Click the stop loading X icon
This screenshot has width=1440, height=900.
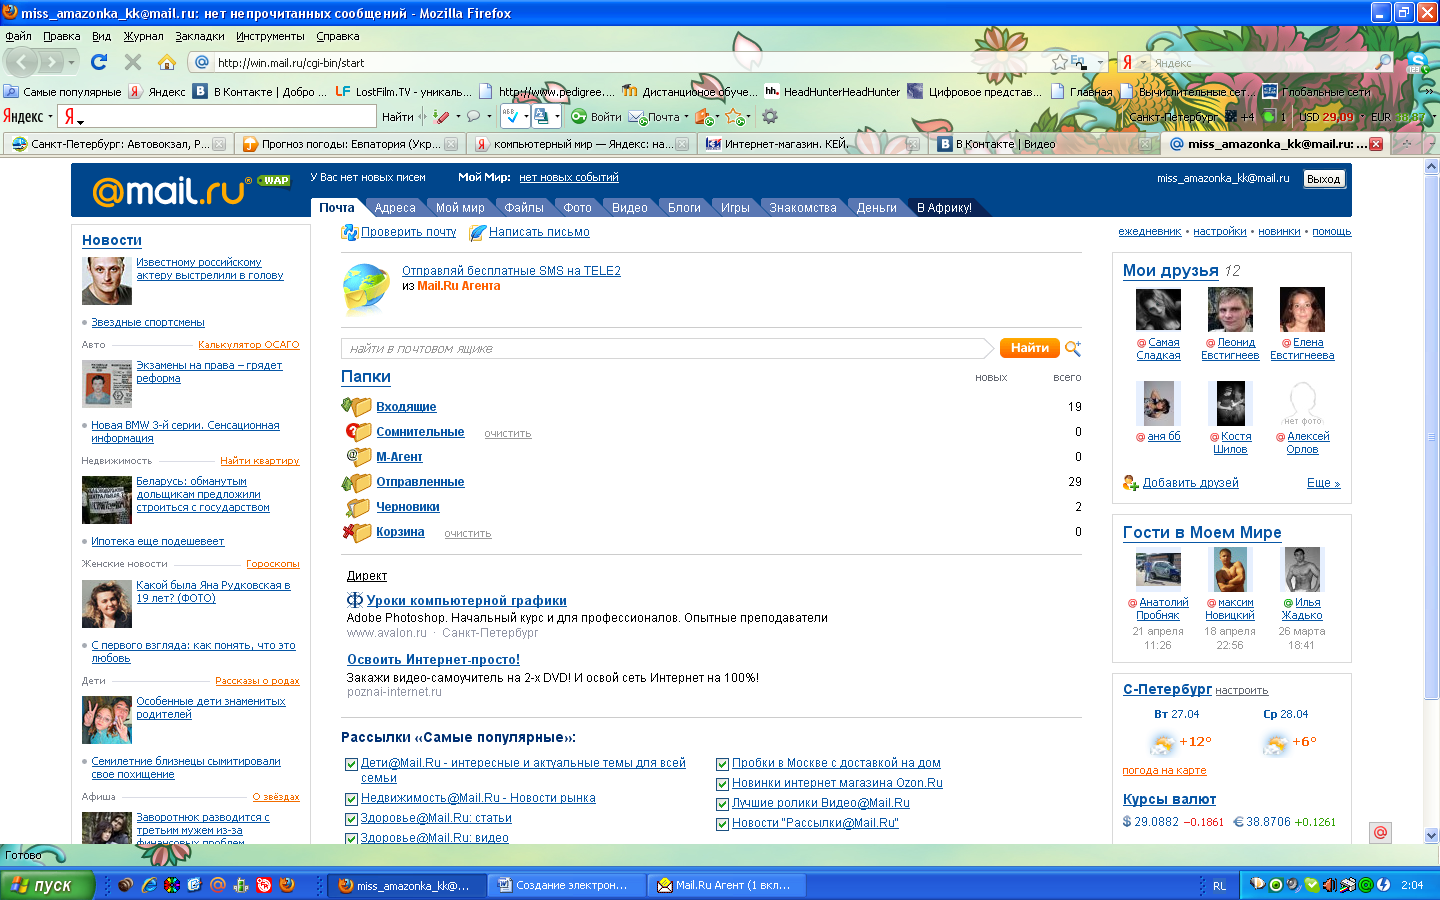132,62
